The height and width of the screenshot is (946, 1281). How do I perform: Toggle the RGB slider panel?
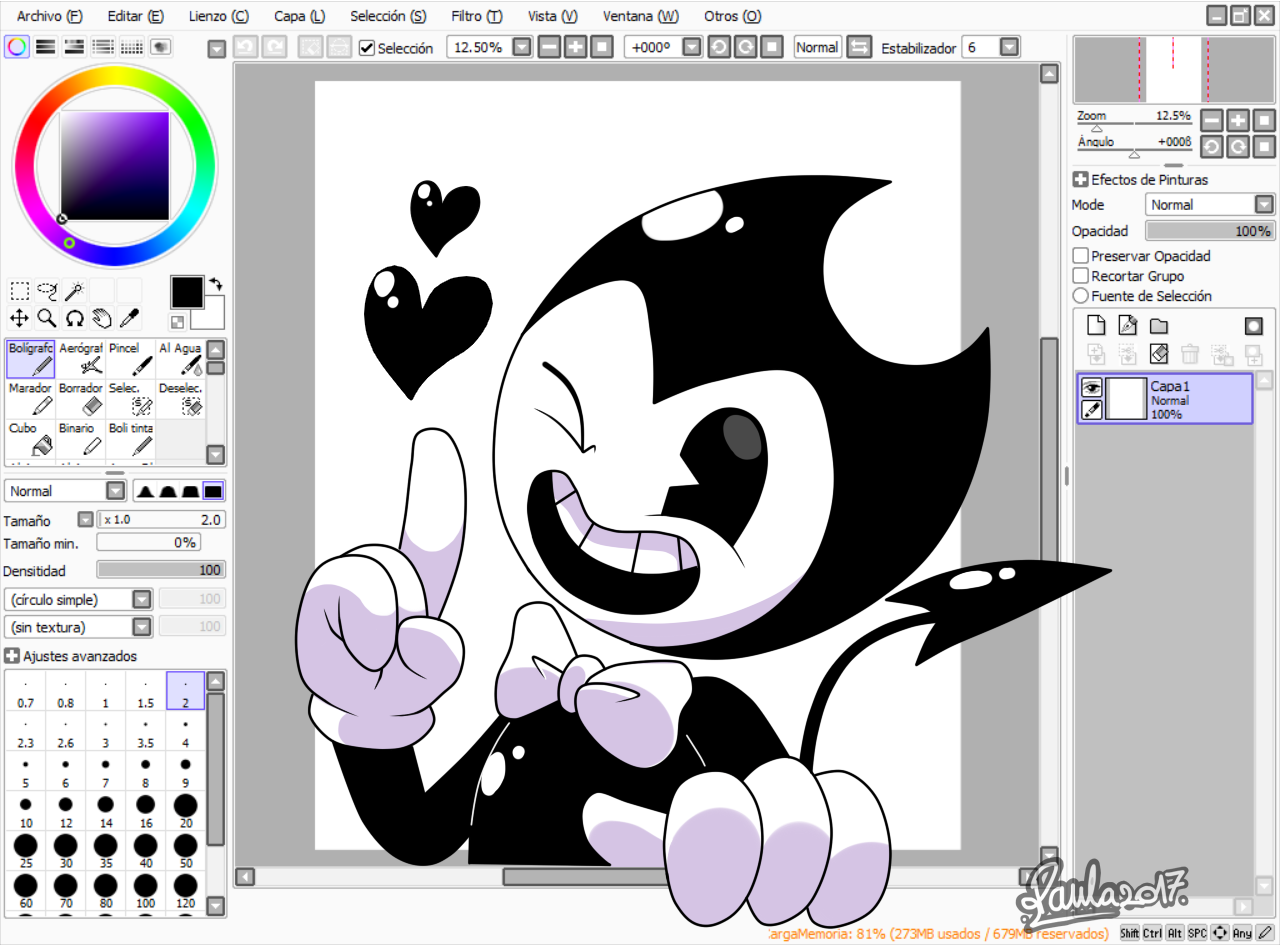45,47
